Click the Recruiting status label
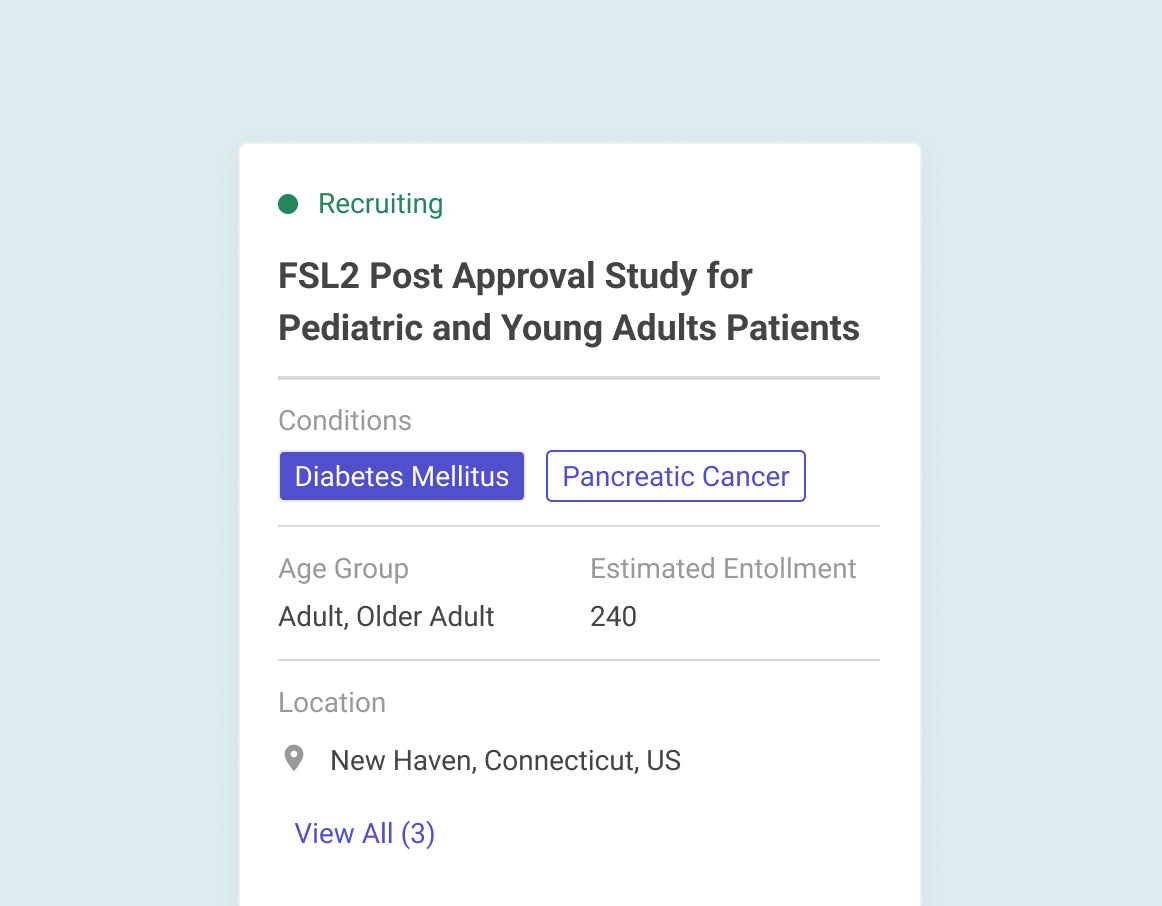The image size is (1162, 906). click(381, 204)
